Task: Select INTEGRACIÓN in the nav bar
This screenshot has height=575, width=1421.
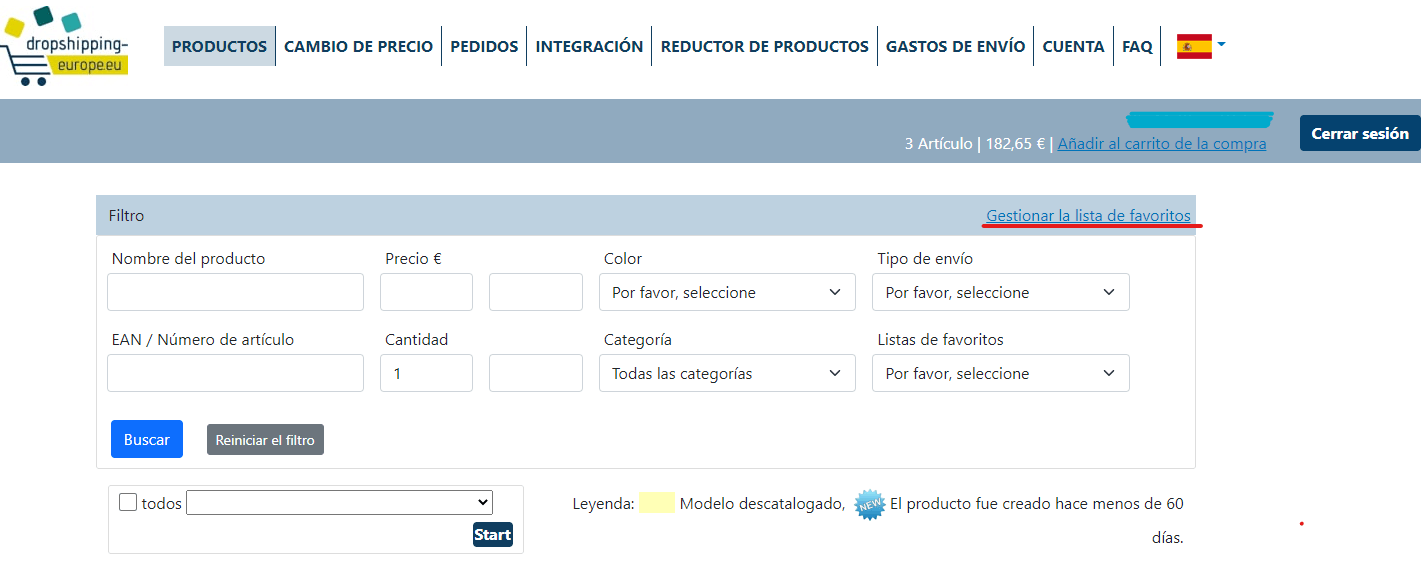Action: click(589, 46)
